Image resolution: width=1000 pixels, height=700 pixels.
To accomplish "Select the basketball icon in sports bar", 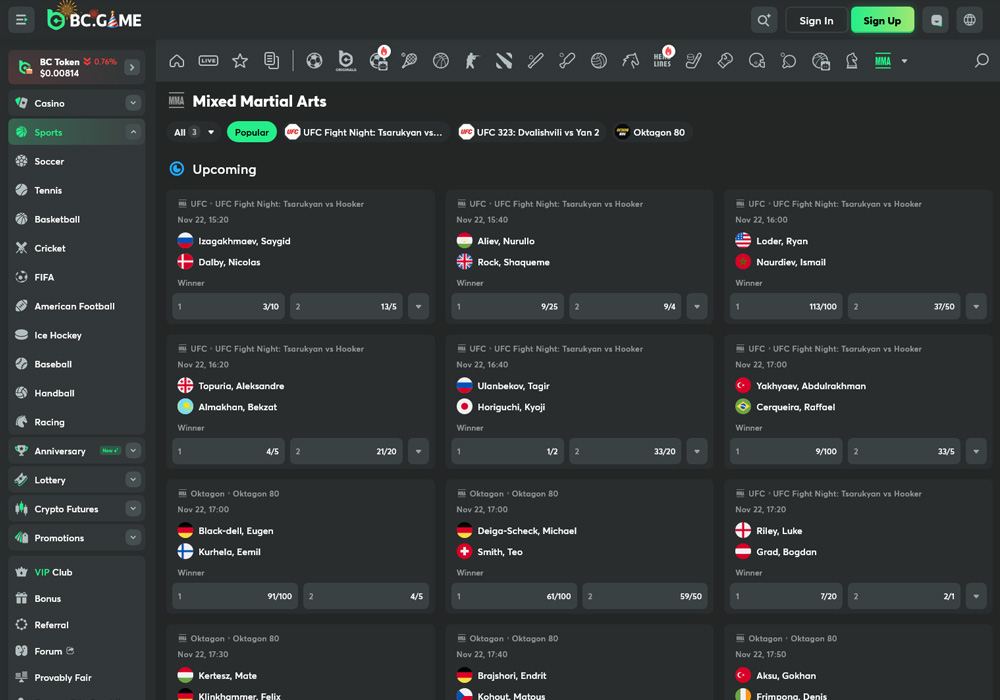I will (441, 61).
